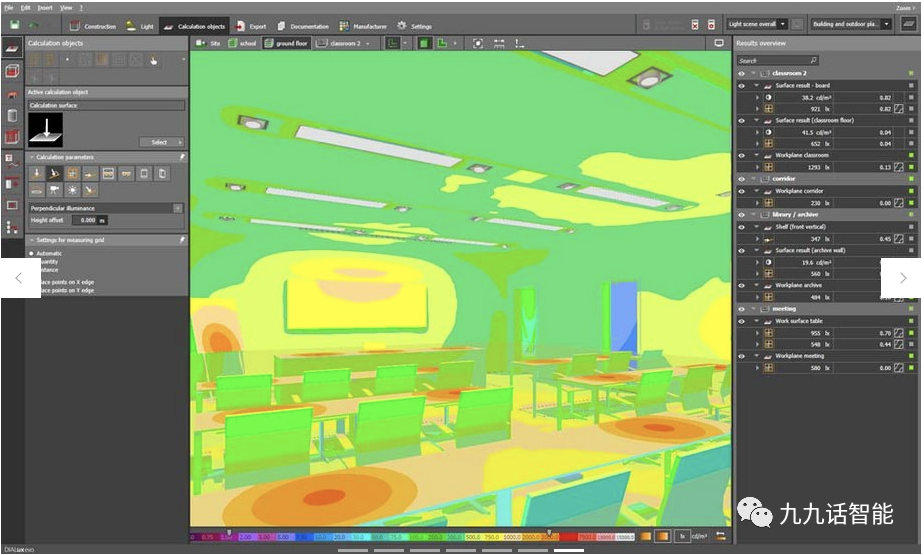
Task: Click the hand pointer tool icon
Action: [153, 60]
